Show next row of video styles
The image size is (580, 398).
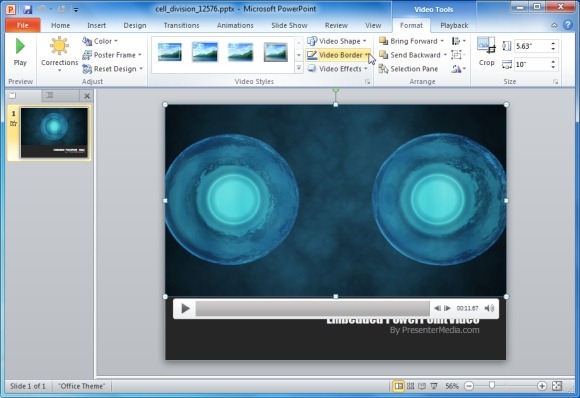299,55
